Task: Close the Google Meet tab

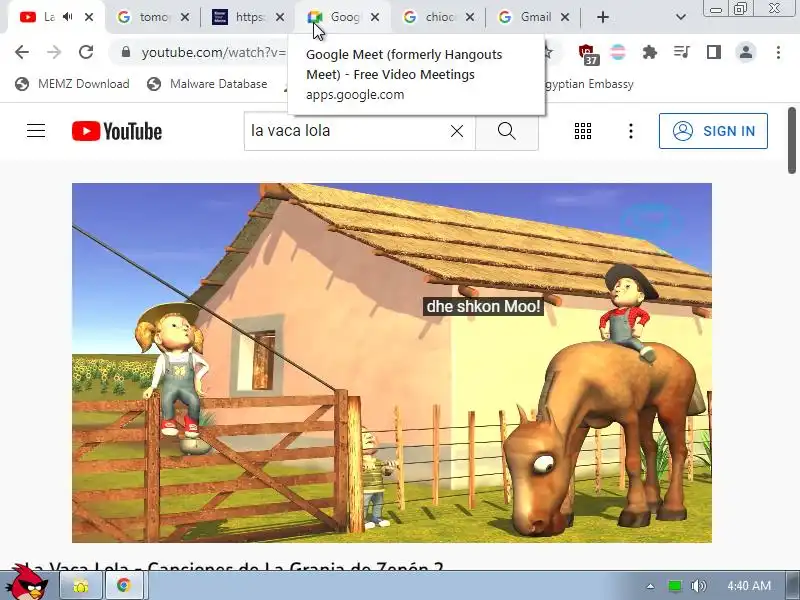Action: coord(374,17)
